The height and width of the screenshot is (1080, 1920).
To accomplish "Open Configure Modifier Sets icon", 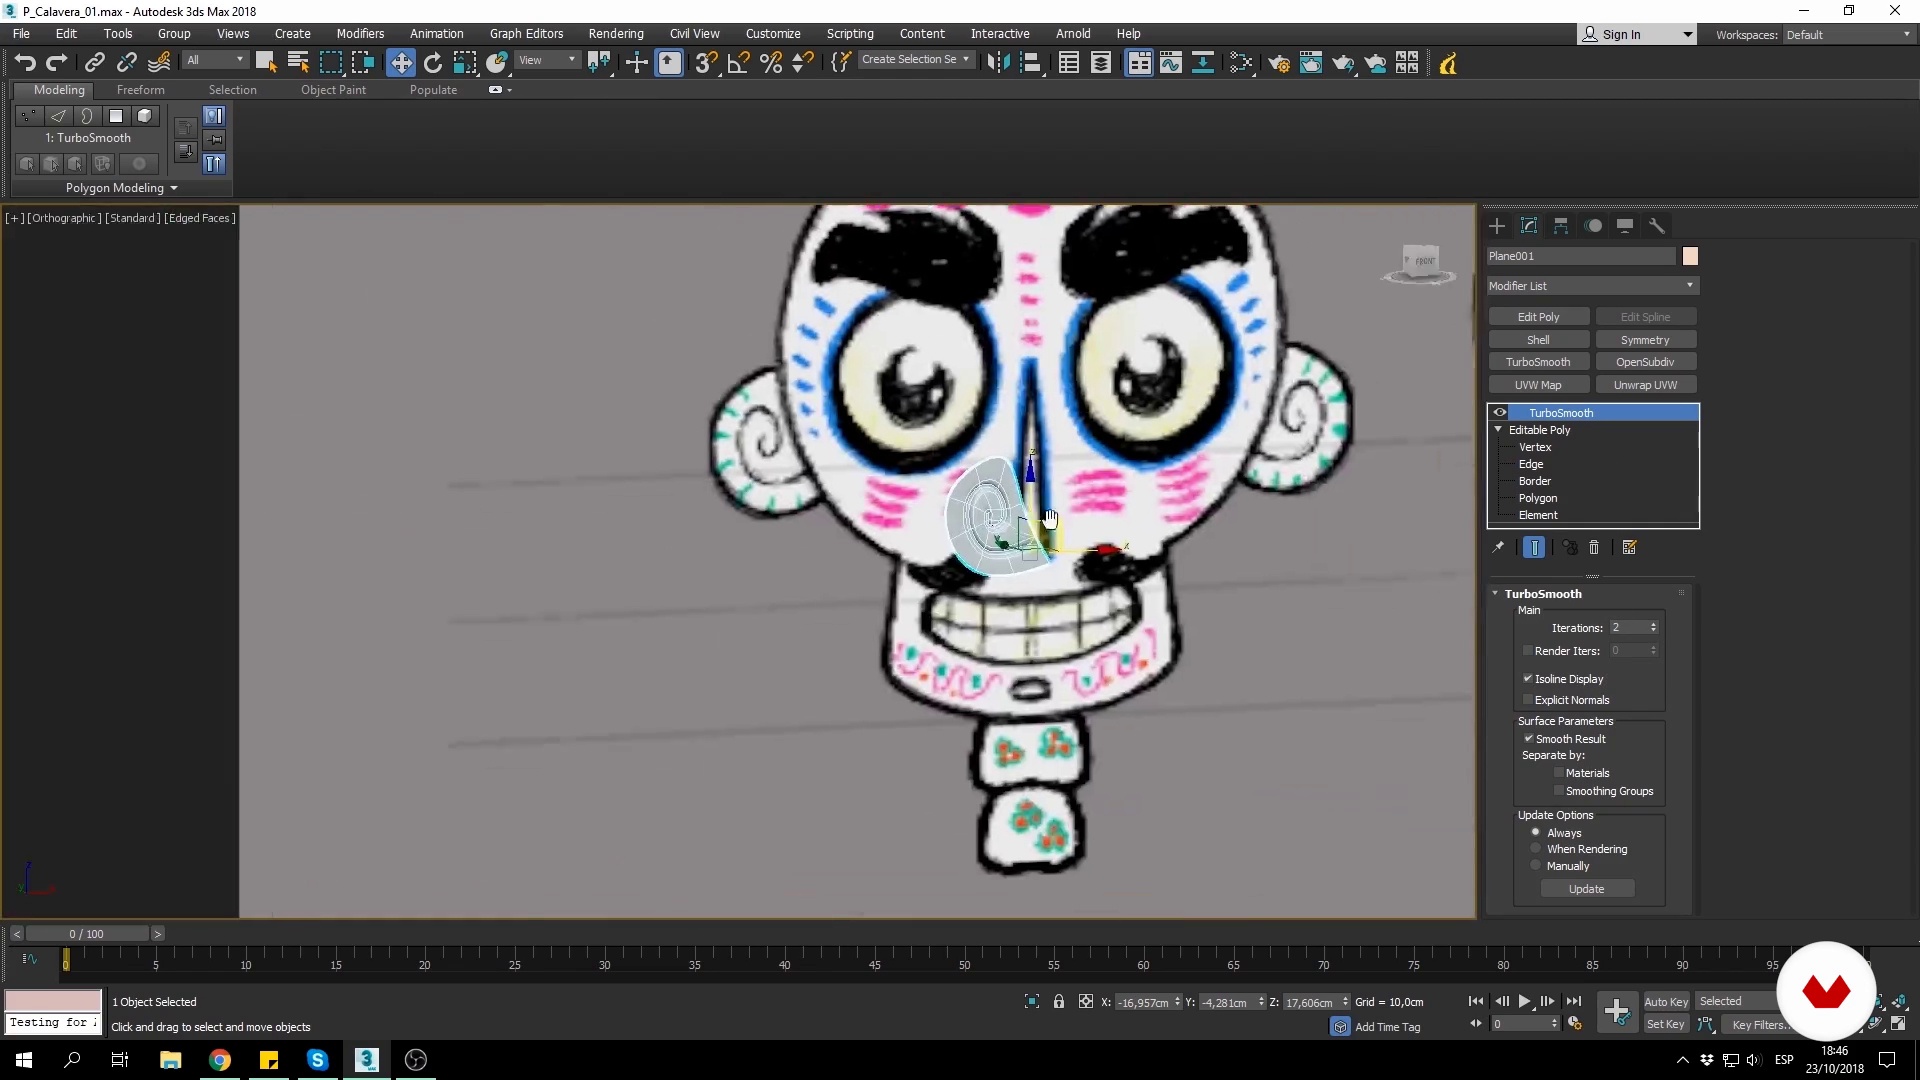I will [1630, 547].
